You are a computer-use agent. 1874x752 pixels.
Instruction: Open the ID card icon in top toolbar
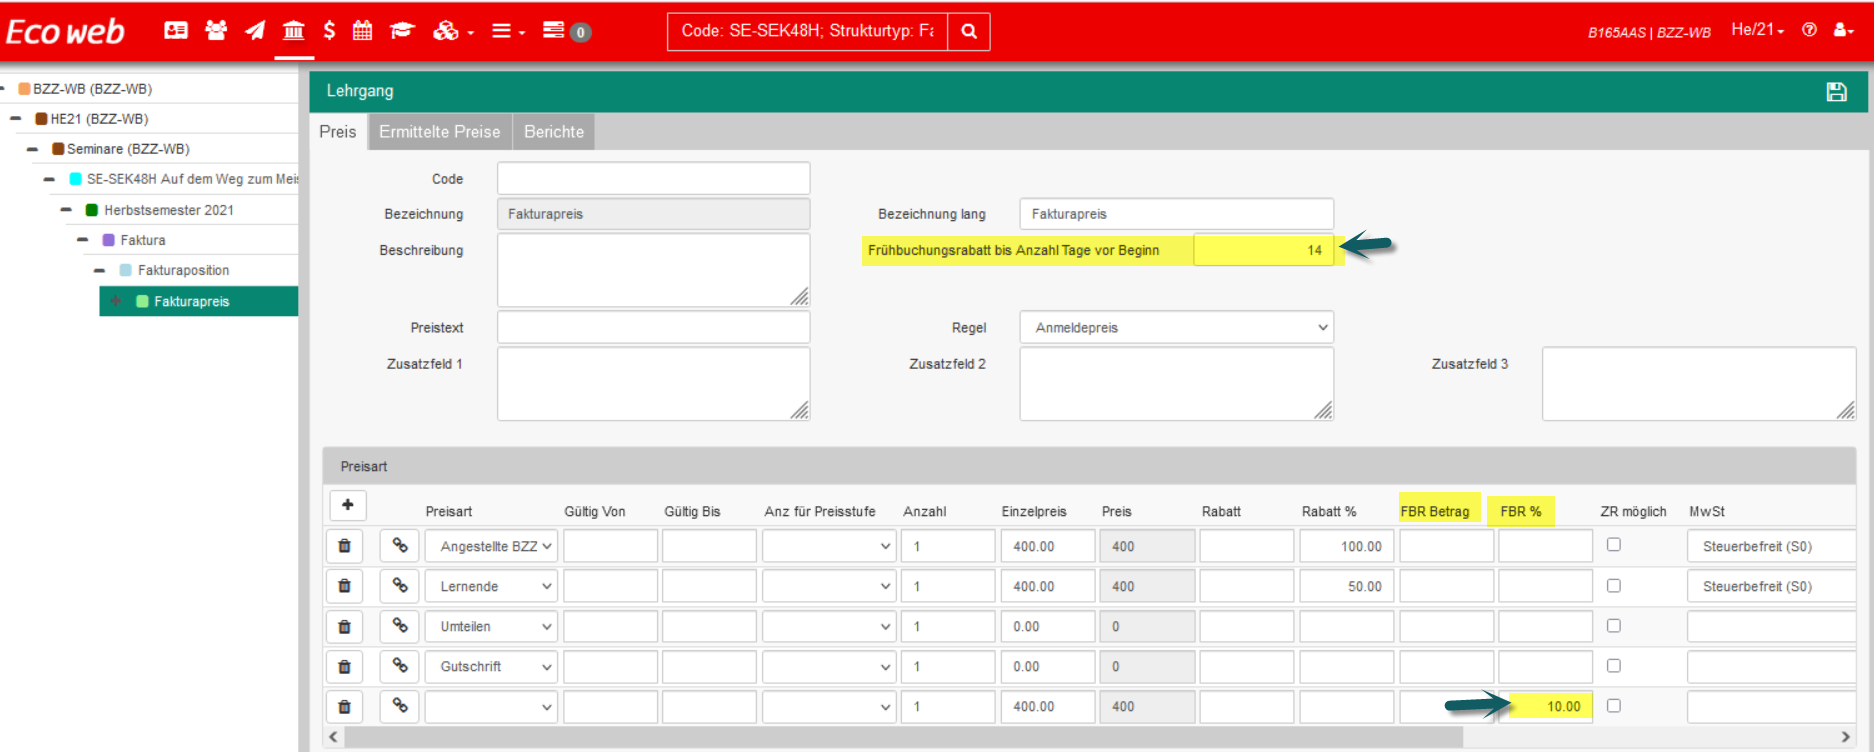(176, 31)
